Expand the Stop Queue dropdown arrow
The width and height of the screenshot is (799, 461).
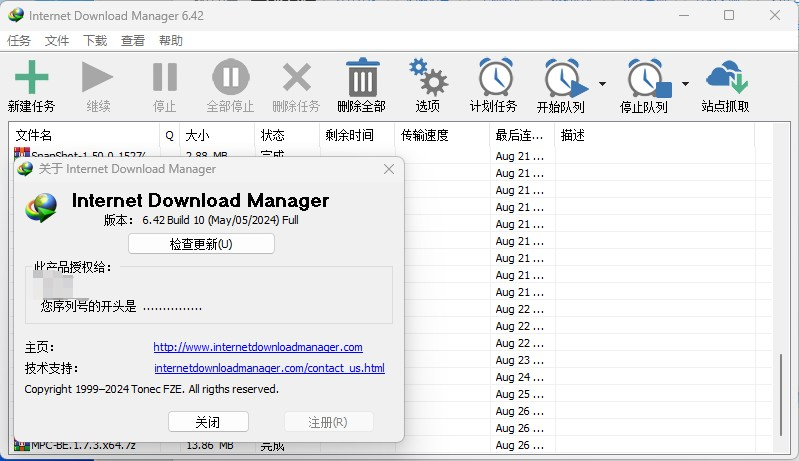[x=686, y=84]
